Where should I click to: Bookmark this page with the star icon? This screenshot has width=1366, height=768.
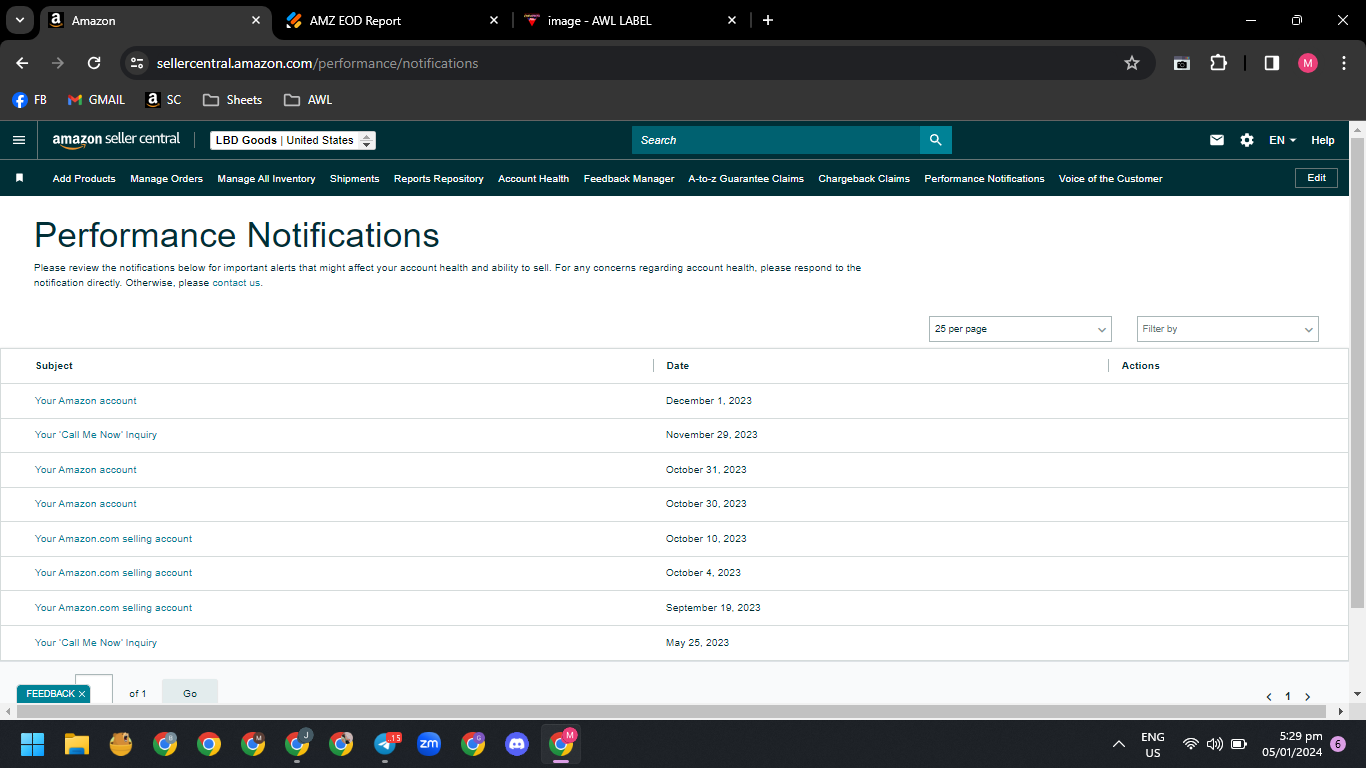1132,63
